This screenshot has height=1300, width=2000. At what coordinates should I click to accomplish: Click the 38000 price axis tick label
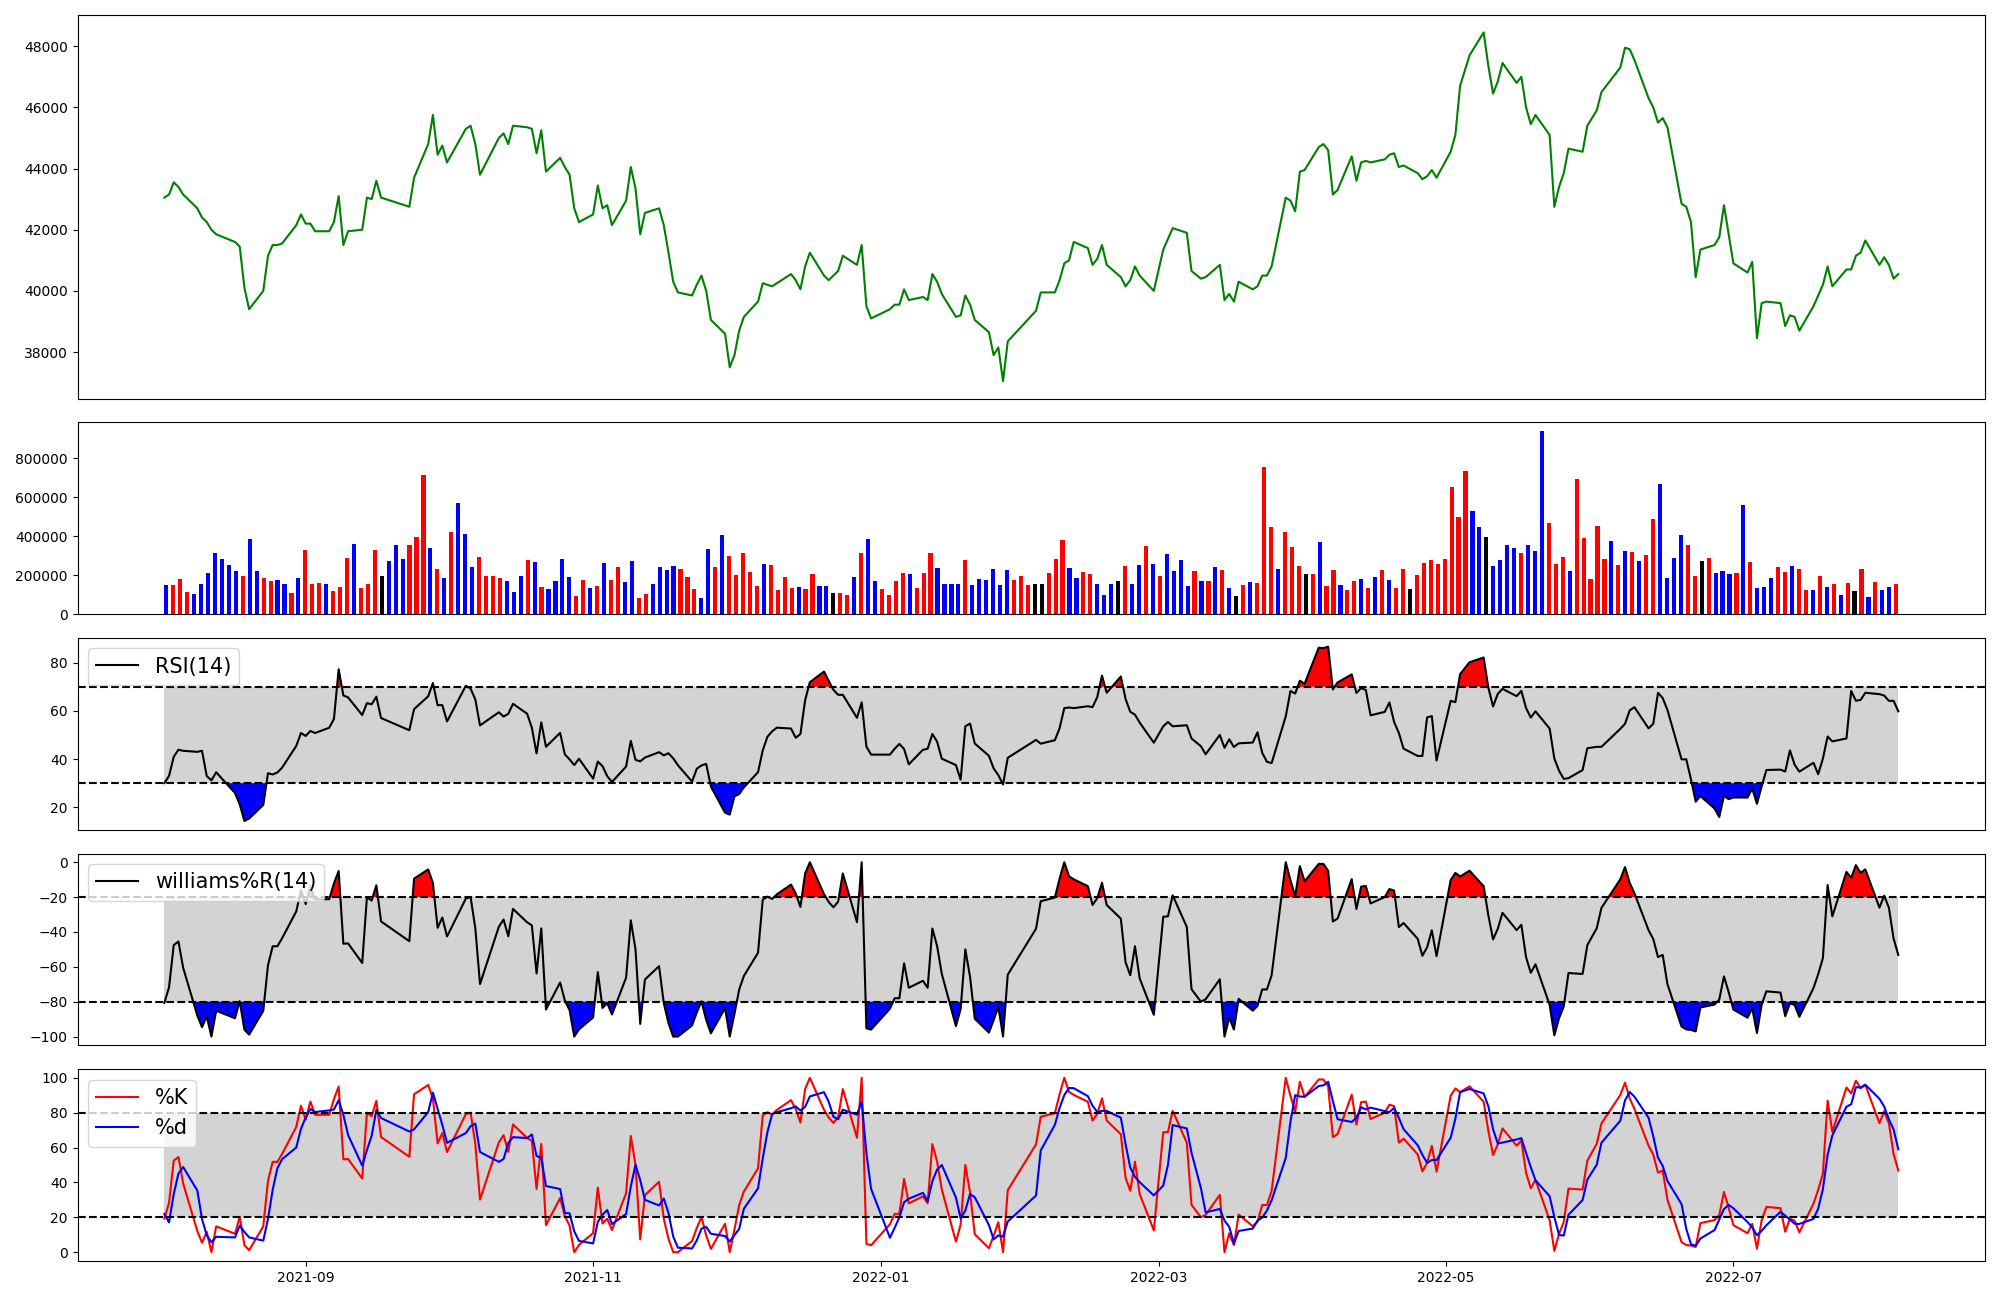point(46,353)
